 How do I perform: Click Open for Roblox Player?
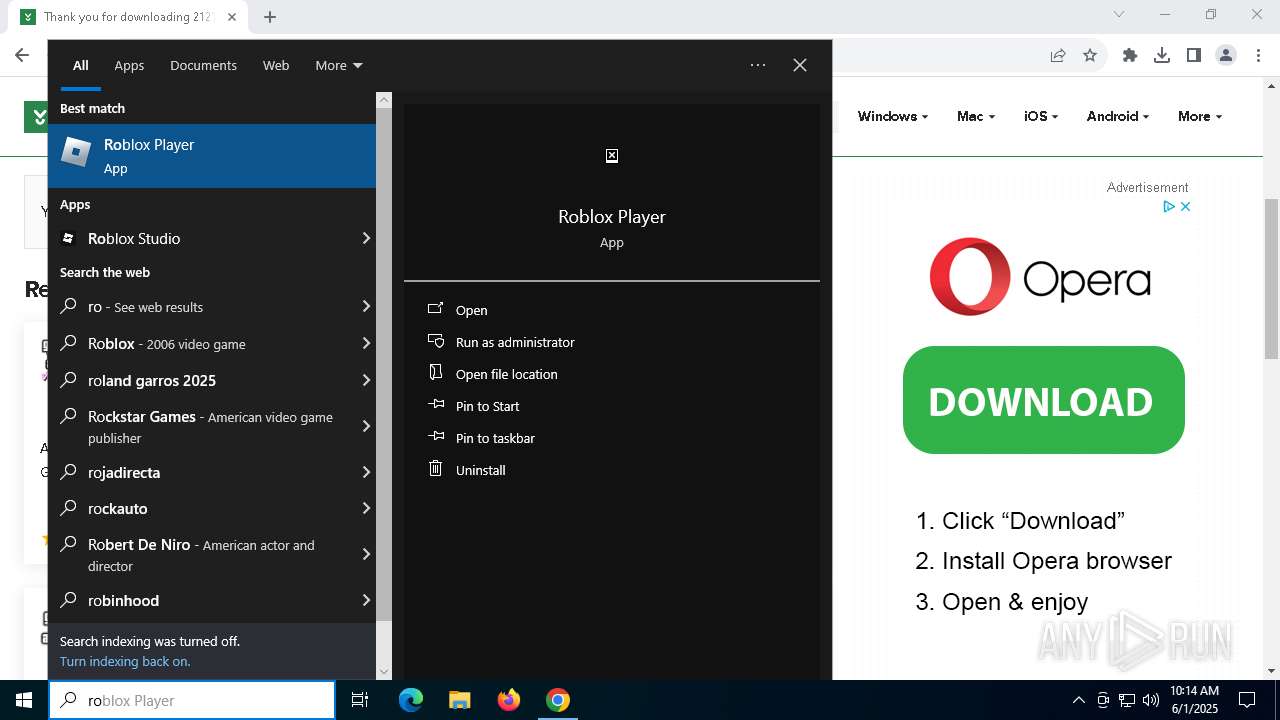tap(471, 310)
